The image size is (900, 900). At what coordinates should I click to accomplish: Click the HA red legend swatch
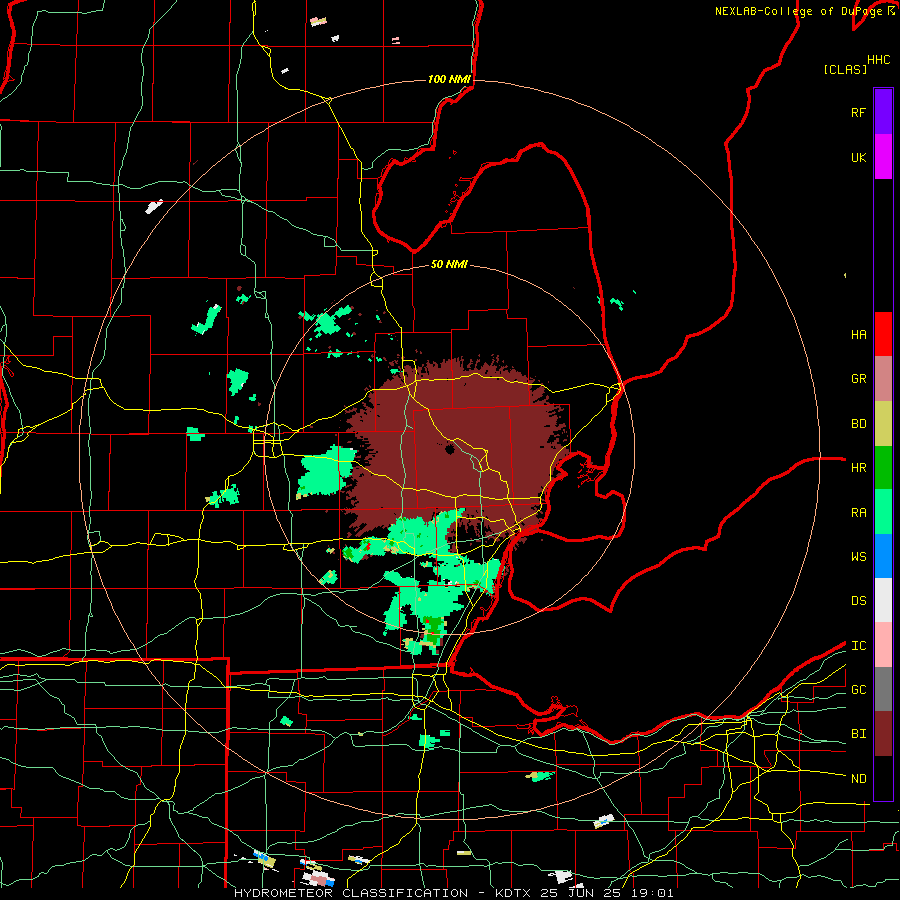[883, 334]
